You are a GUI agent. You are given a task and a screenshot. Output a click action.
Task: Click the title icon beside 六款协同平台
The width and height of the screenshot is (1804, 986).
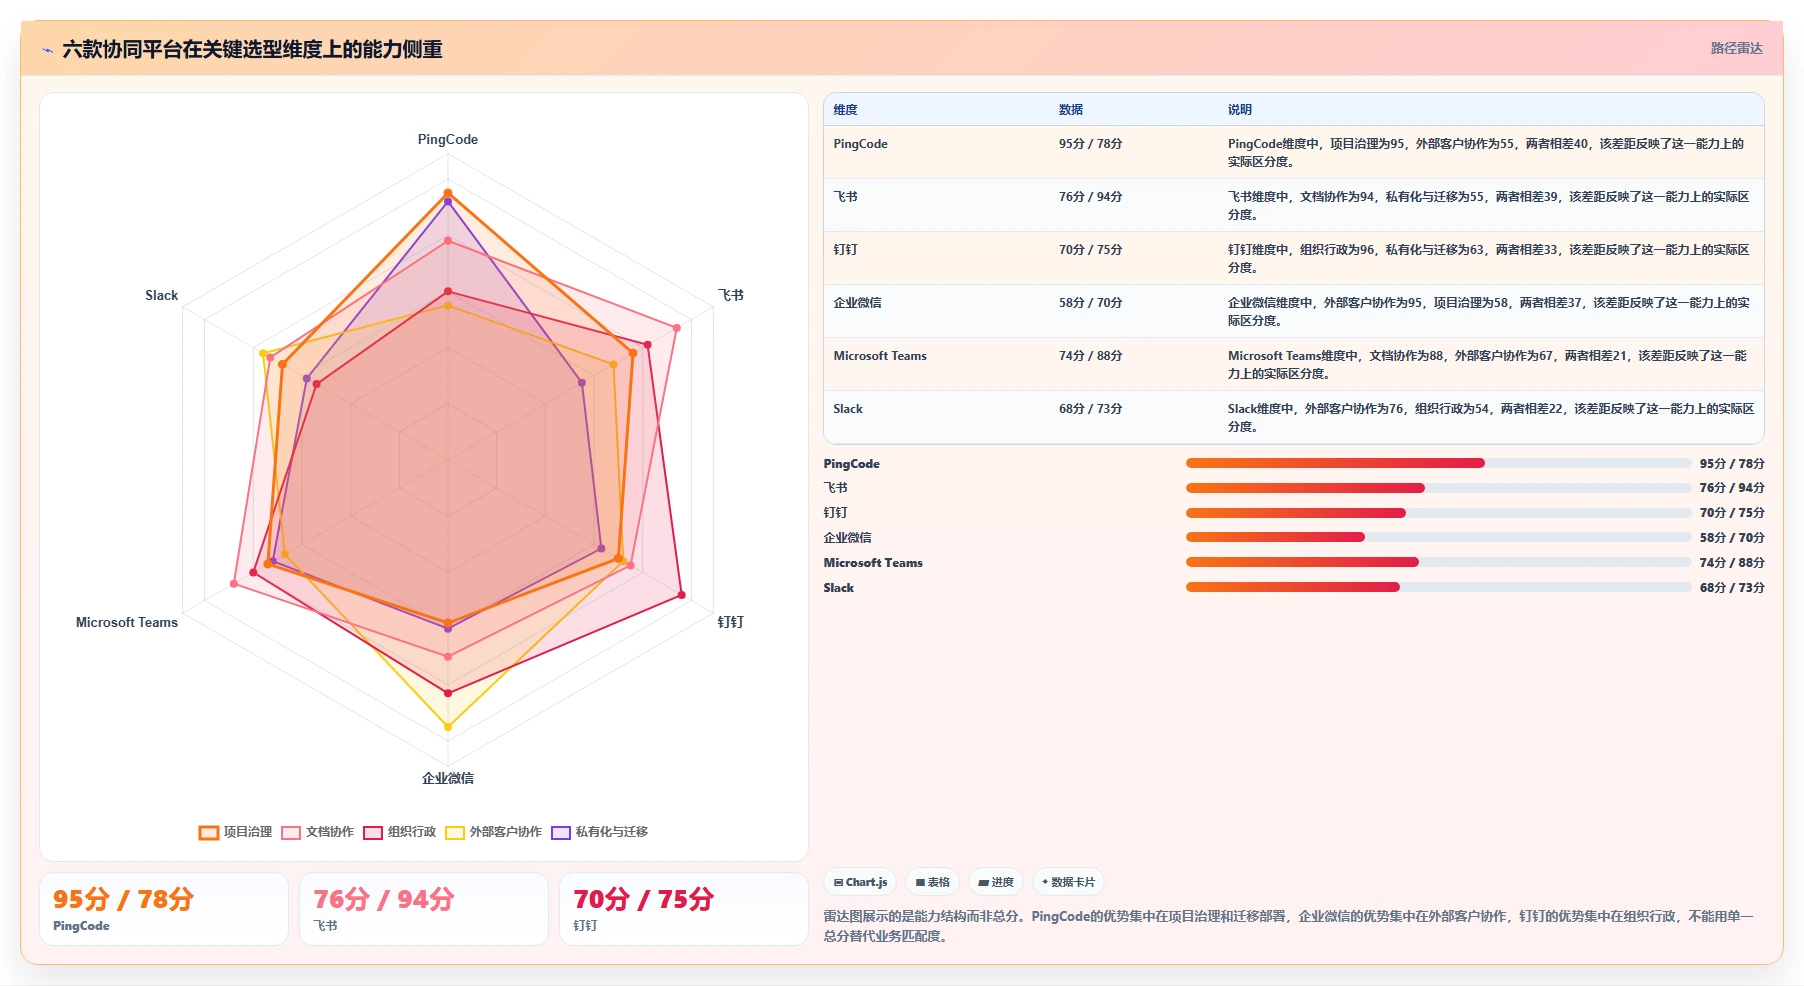47,50
